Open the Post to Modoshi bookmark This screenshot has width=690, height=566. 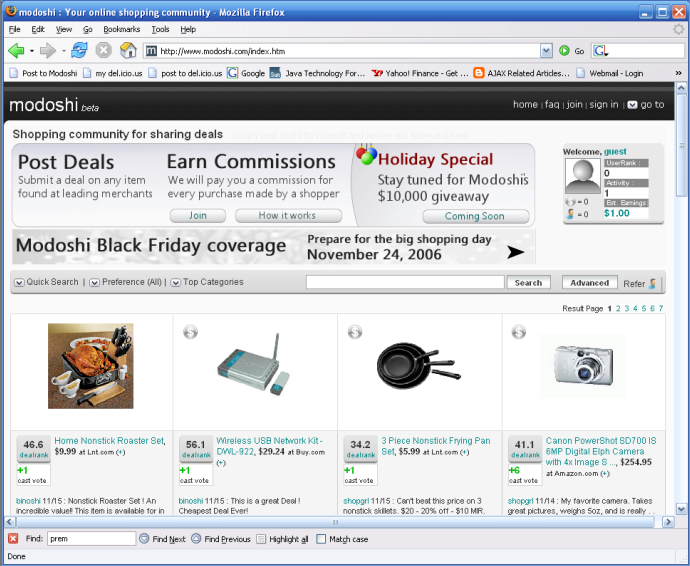[43, 73]
